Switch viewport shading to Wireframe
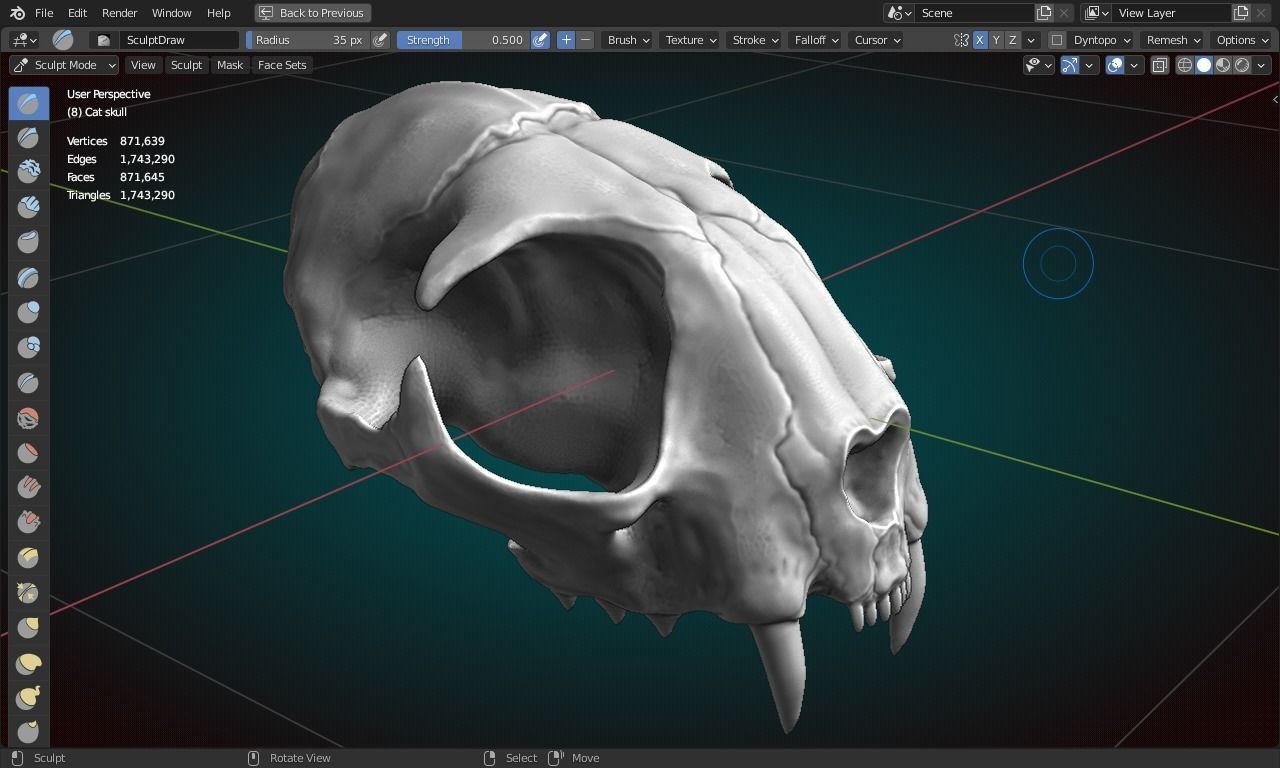 tap(1184, 65)
